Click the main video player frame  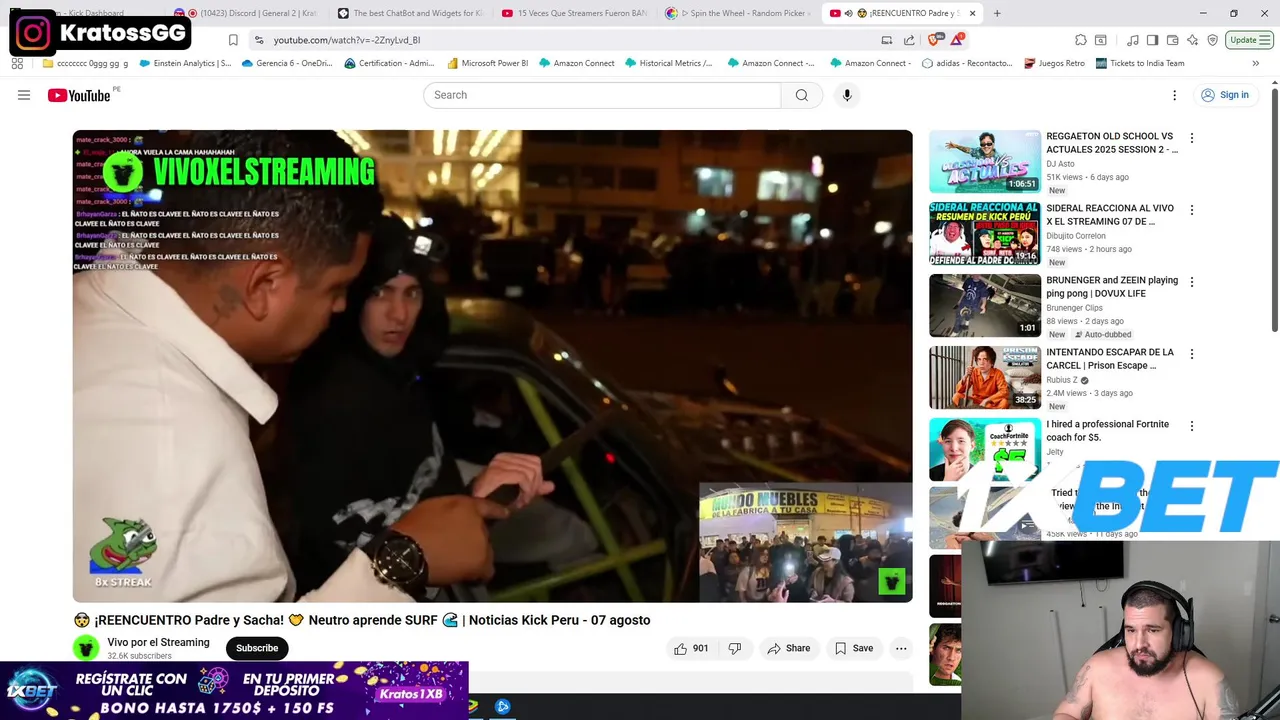coord(492,366)
